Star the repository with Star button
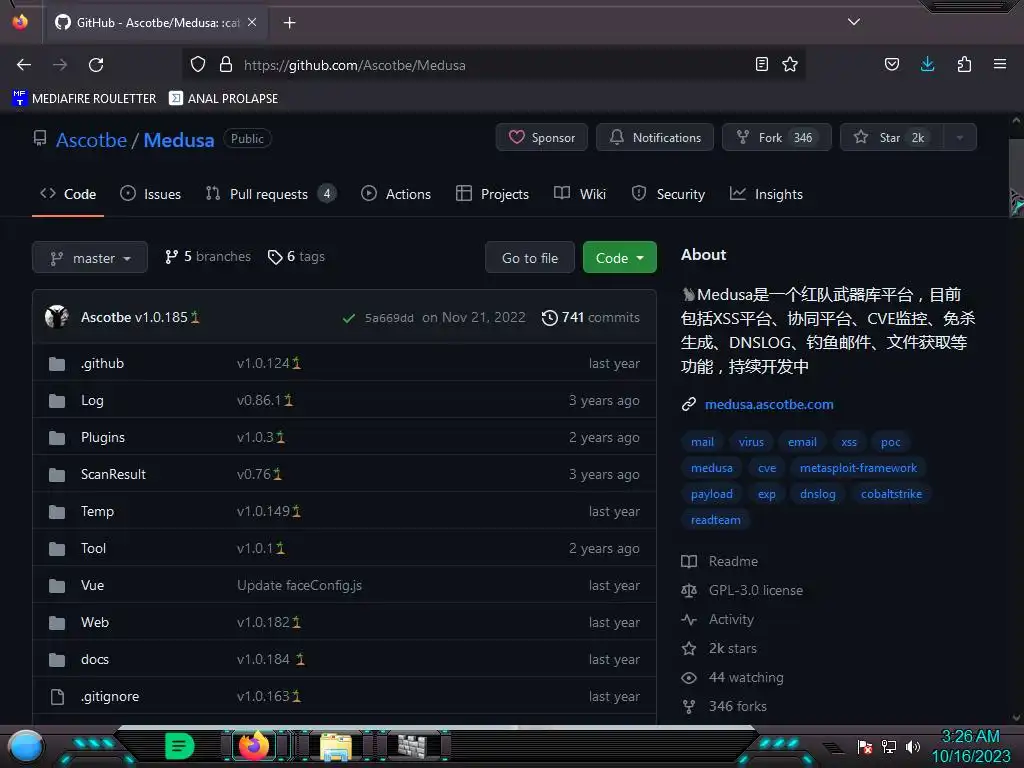The image size is (1024, 768). tap(891, 137)
